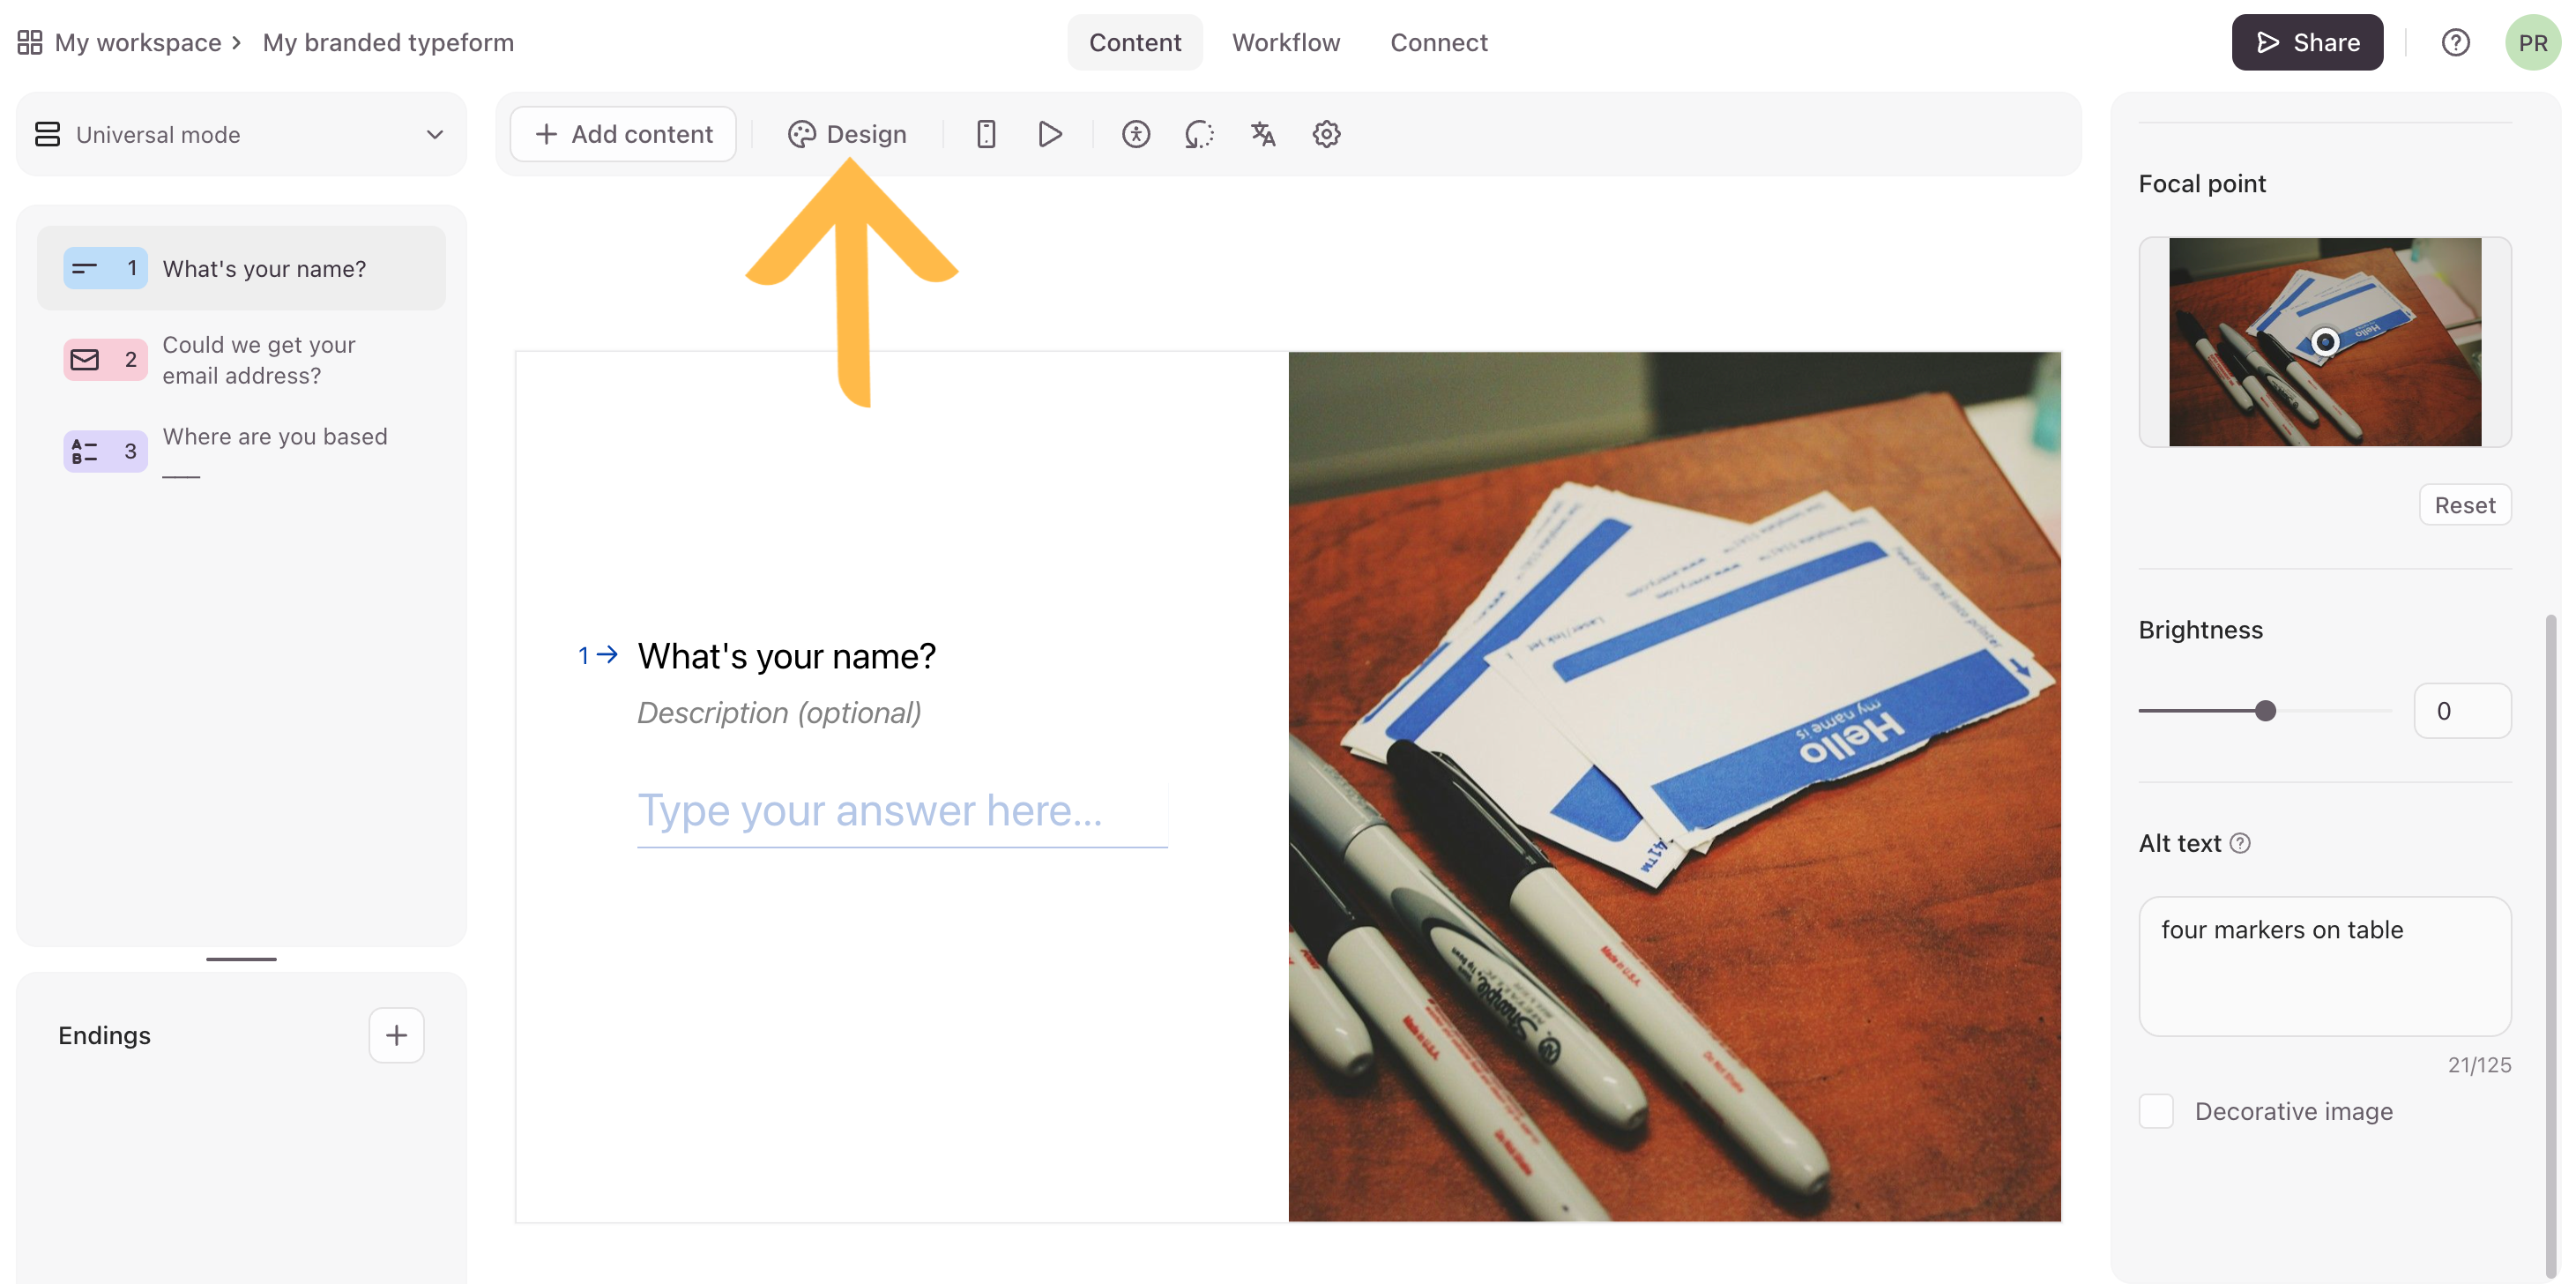This screenshot has width=2576, height=1284.
Task: Go to My workspace
Action: click(x=138, y=42)
